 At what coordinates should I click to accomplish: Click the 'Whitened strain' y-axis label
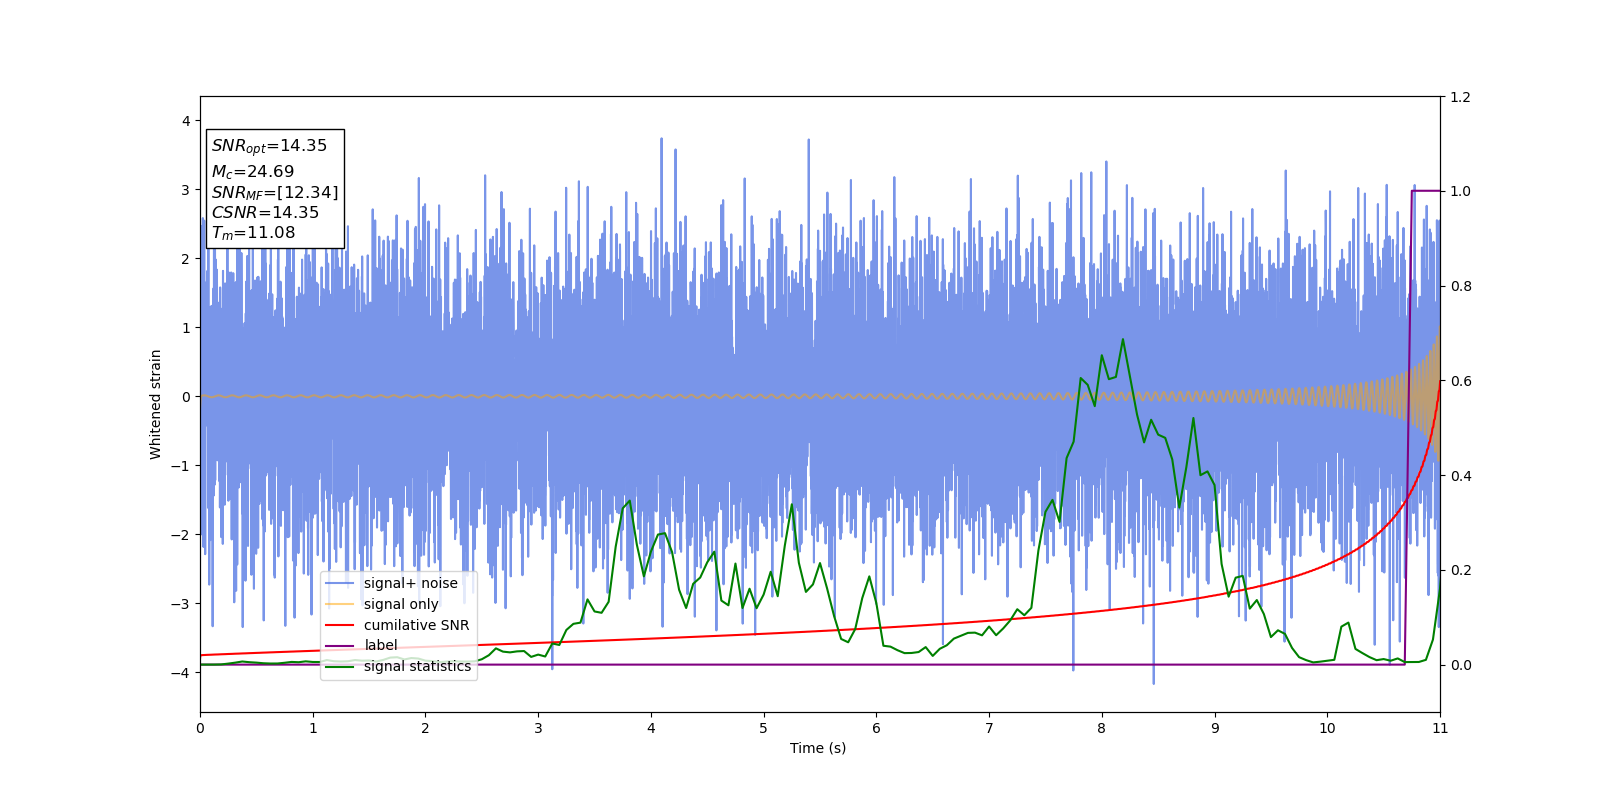(x=156, y=404)
